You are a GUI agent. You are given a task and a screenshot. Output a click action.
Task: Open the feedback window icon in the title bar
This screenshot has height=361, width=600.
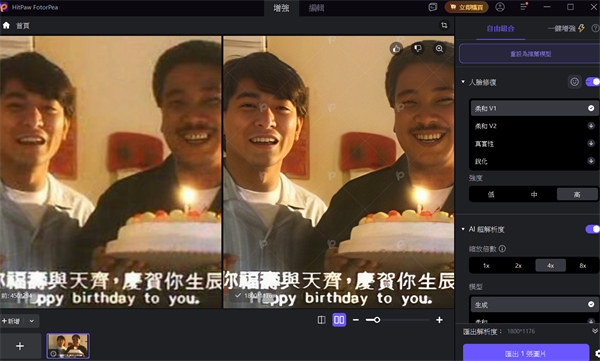[432, 7]
